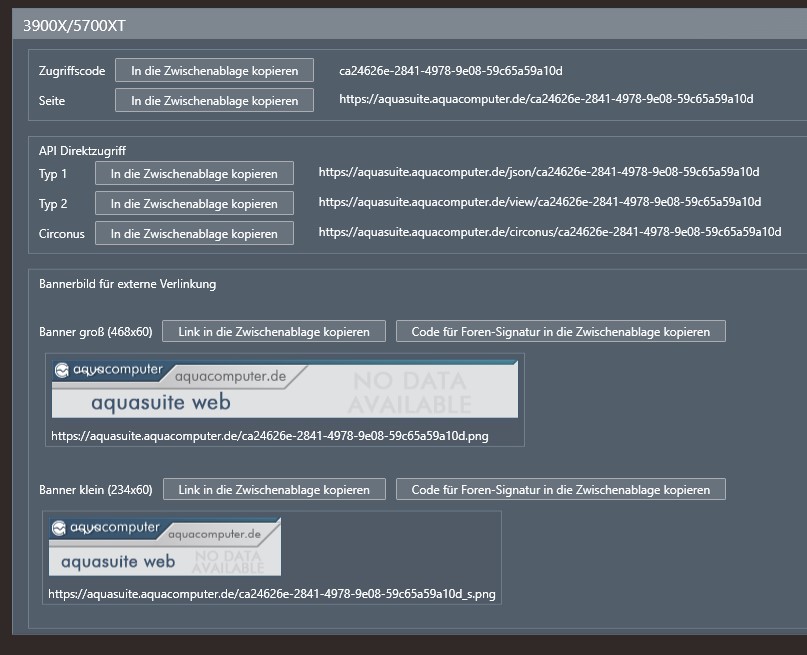Select the Seite aquasuite.aquacomputer.de URL text
This screenshot has height=655, width=807.
(x=546, y=99)
